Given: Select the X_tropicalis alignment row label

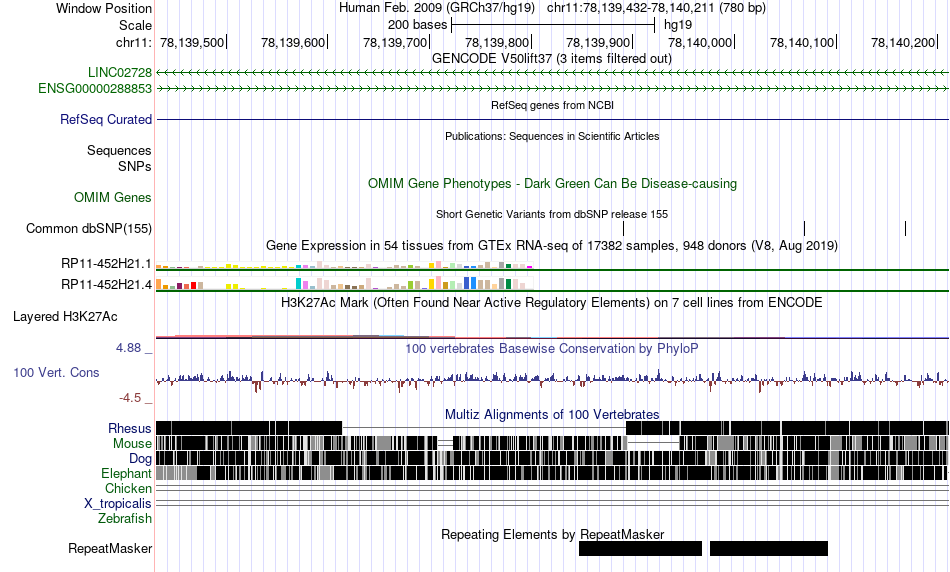Looking at the screenshot, I should (x=118, y=504).
